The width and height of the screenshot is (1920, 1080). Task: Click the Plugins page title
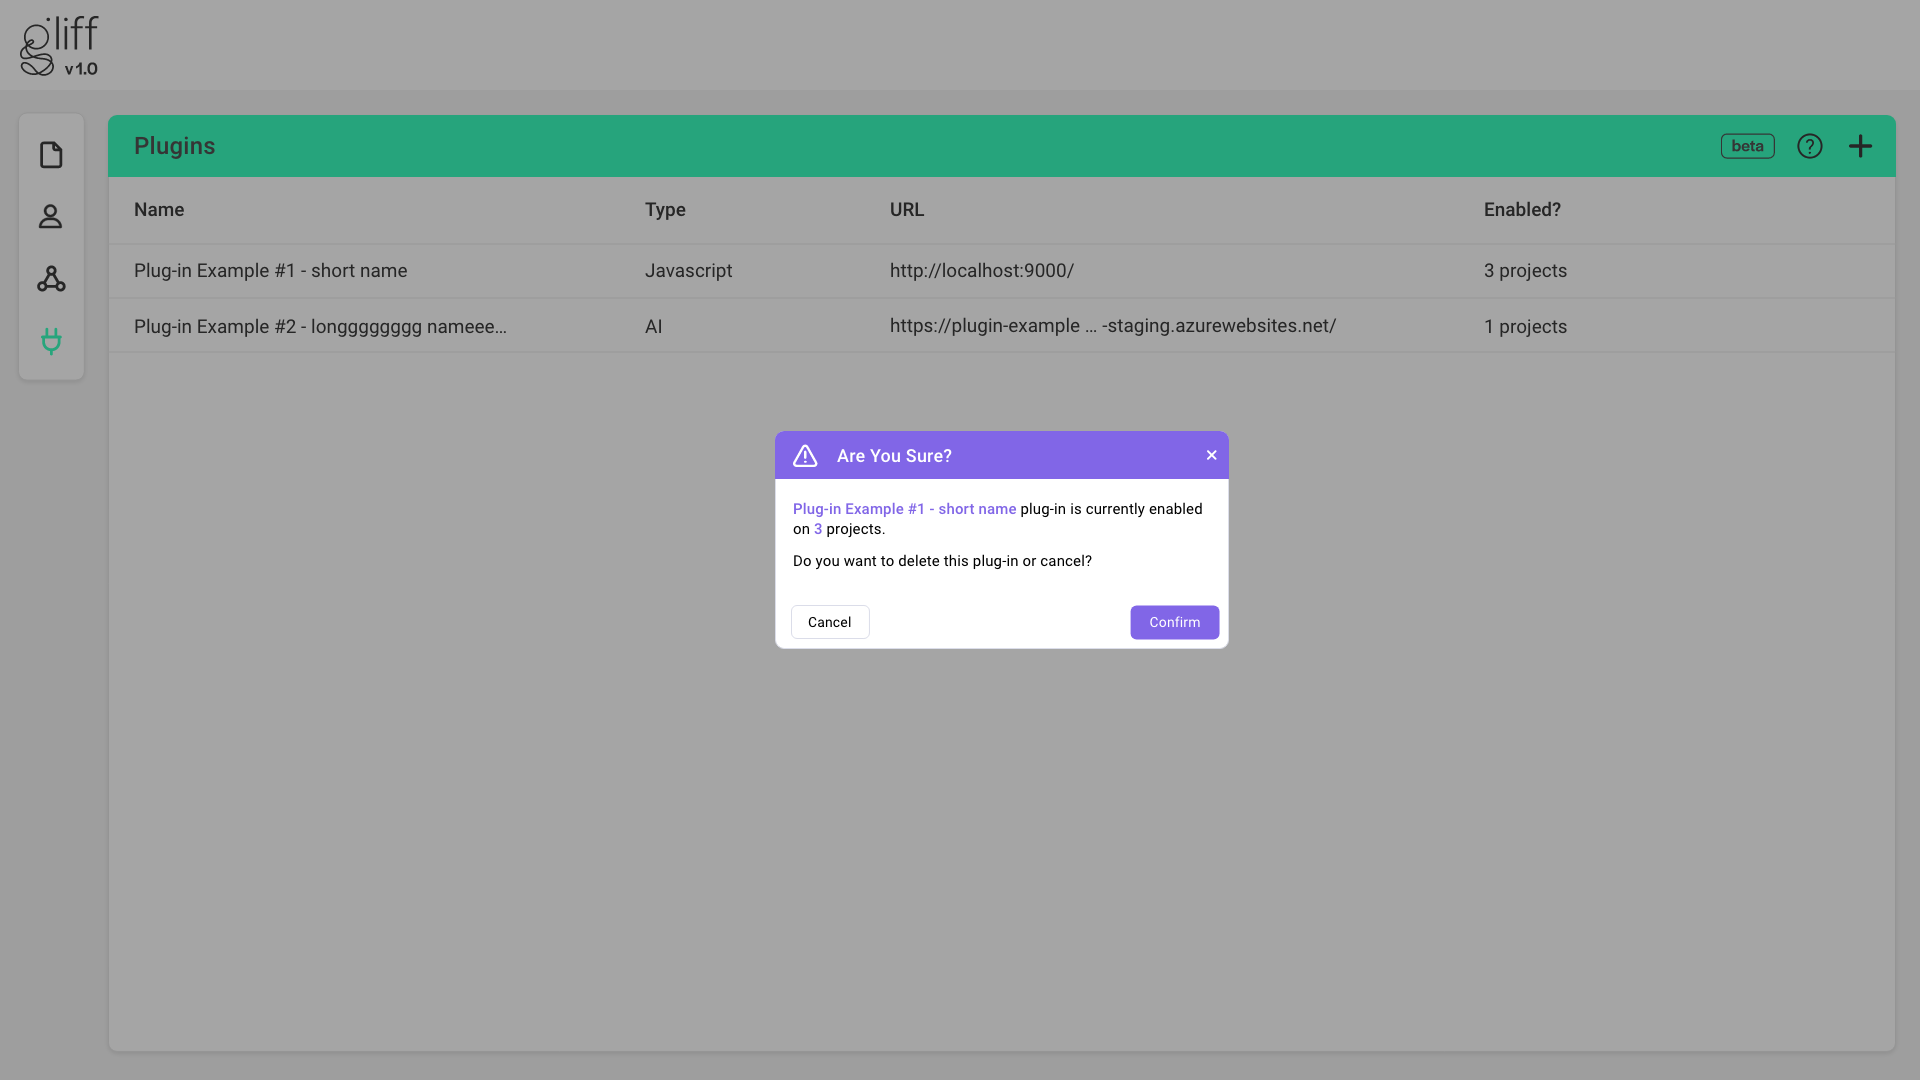pyautogui.click(x=175, y=146)
